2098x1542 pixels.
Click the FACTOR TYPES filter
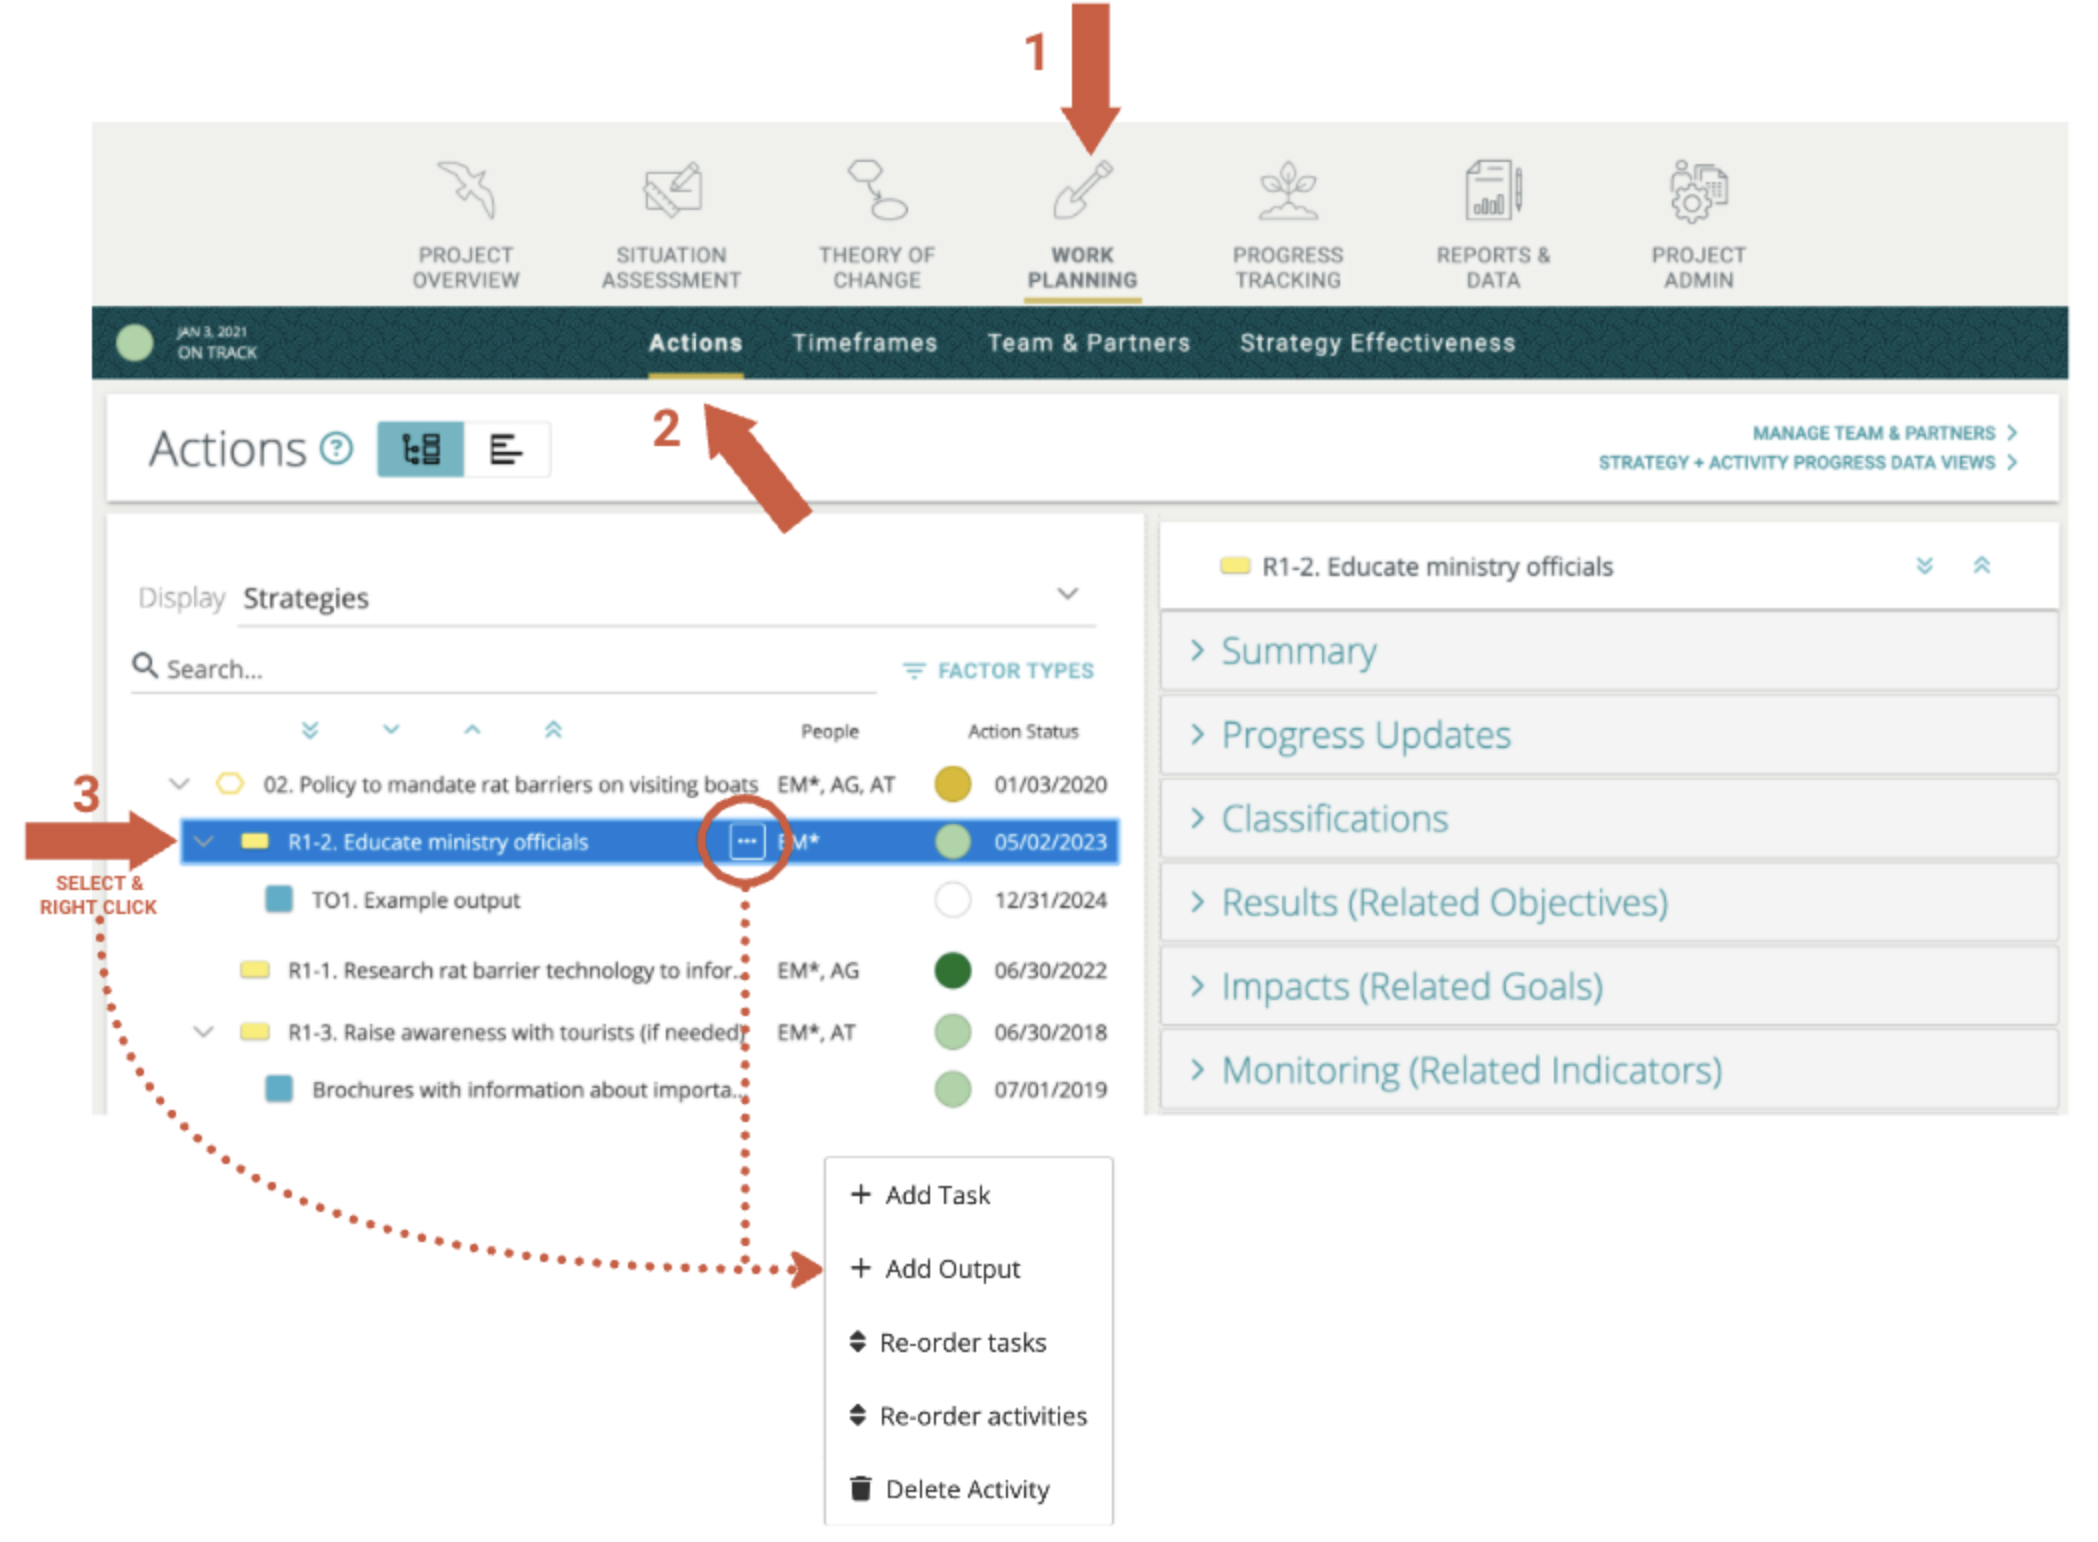(998, 670)
